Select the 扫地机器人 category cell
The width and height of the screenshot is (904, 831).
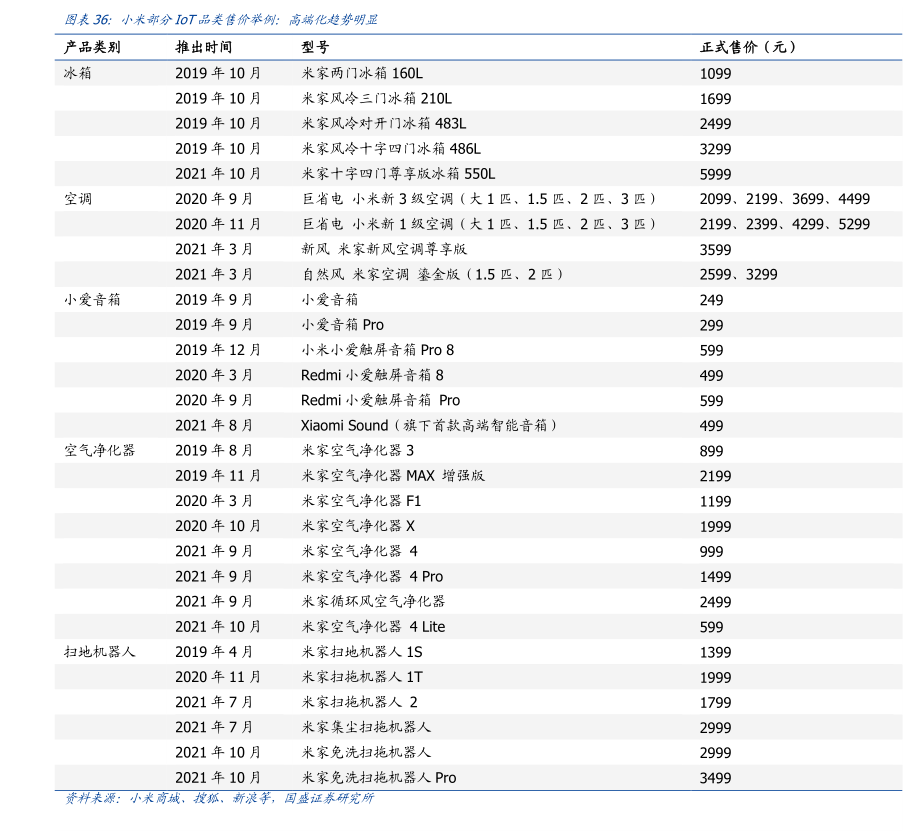pyautogui.click(x=99, y=651)
